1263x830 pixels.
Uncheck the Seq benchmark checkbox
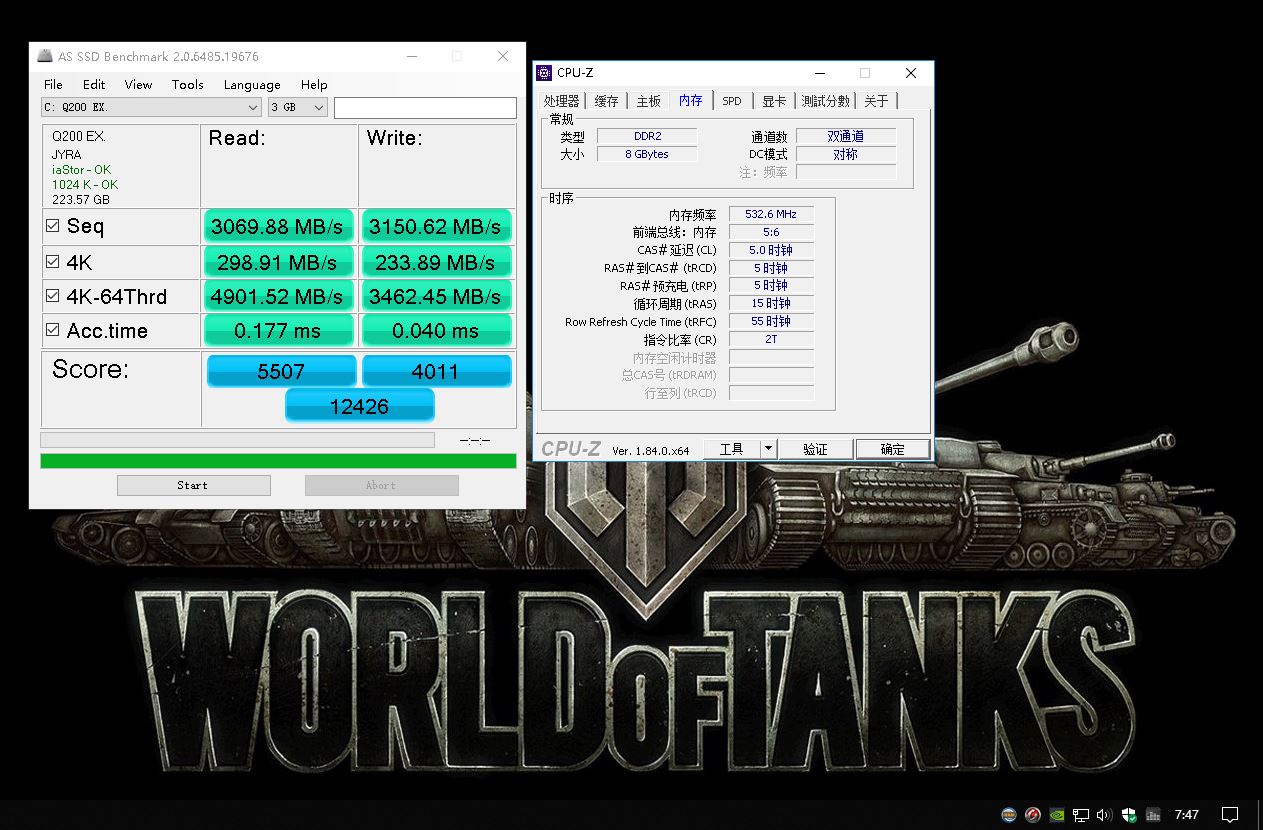pyautogui.click(x=53, y=227)
